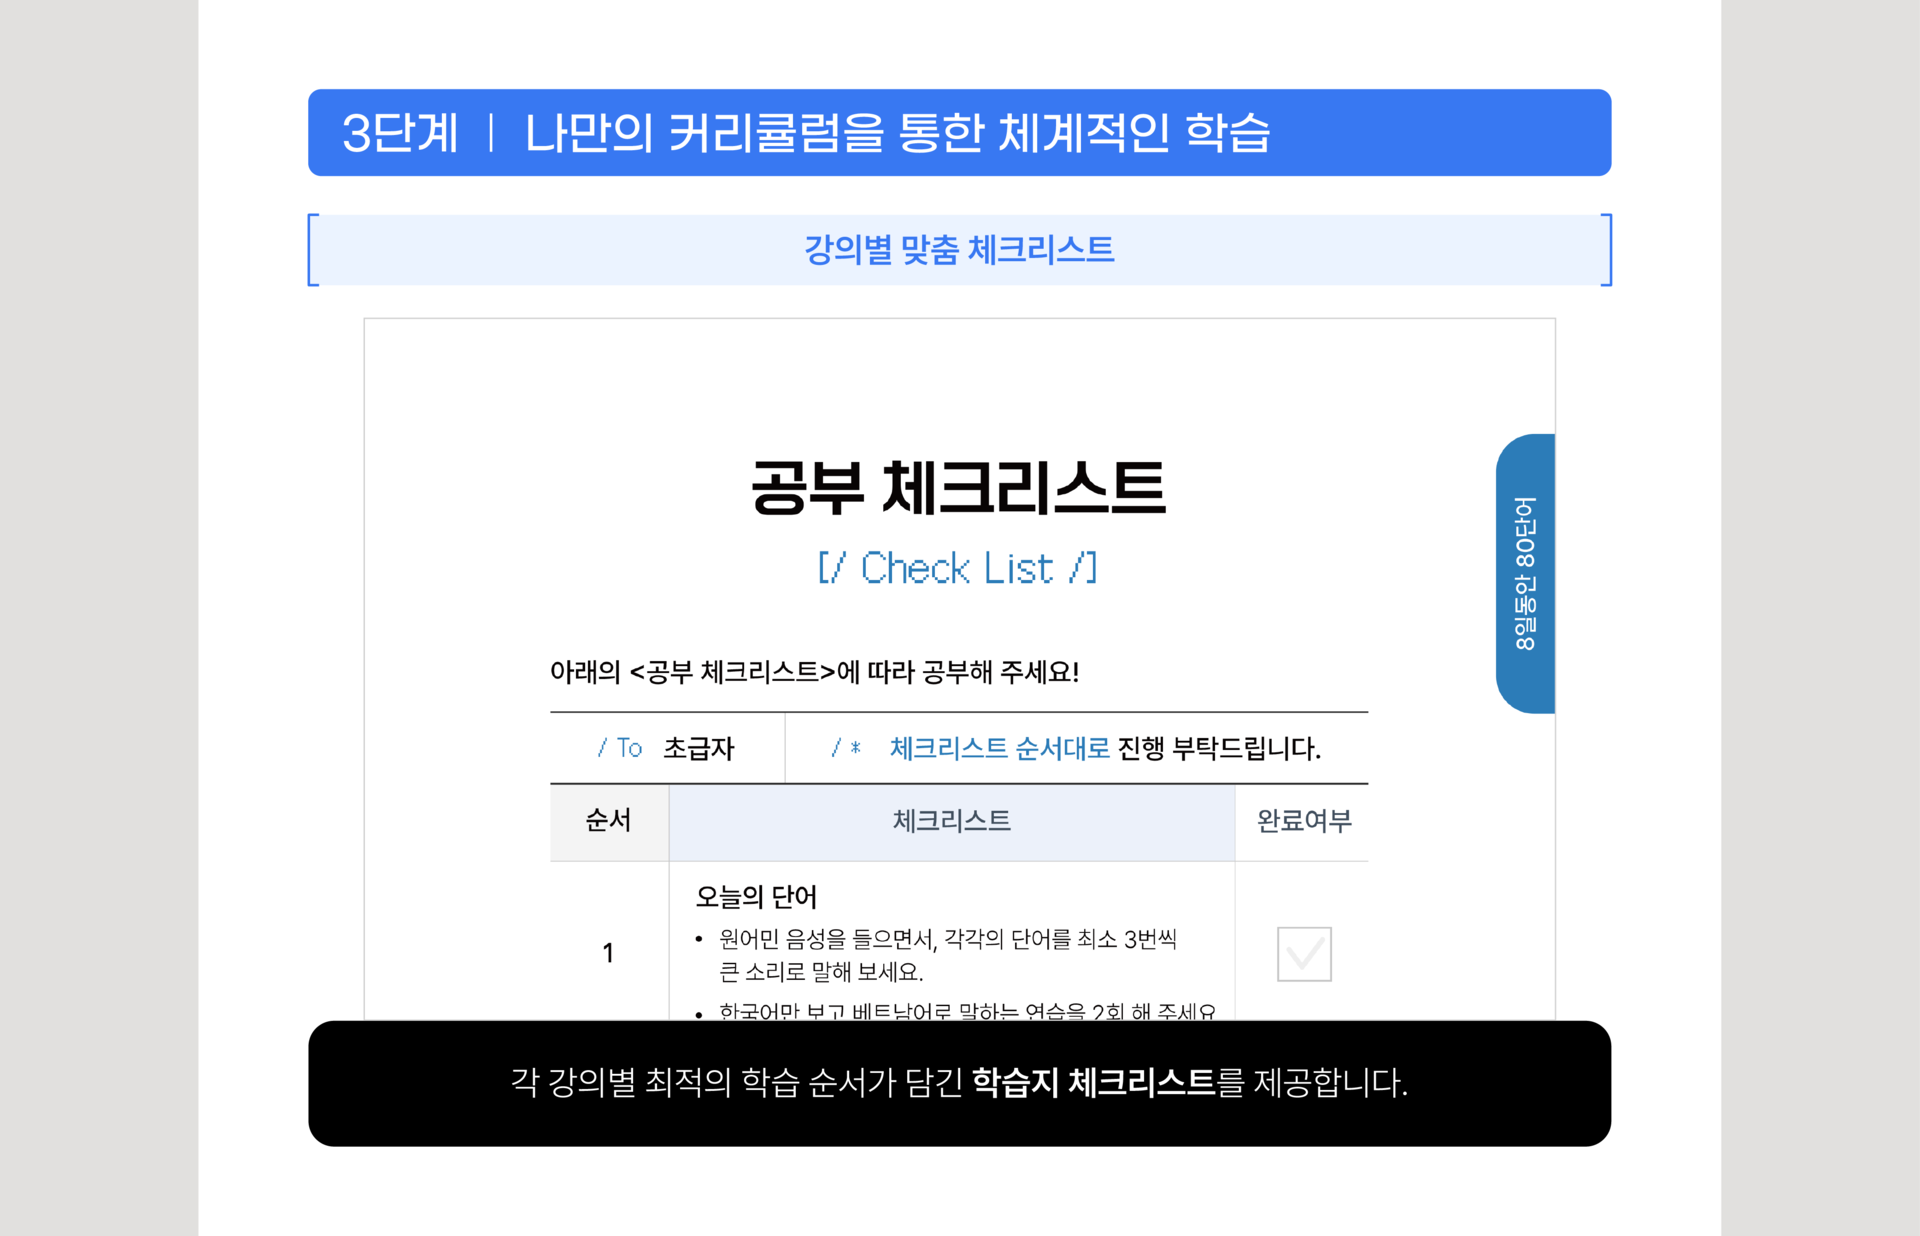The width and height of the screenshot is (1920, 1236).
Task: Click the '3단계' step label in header
Action: coord(400,133)
